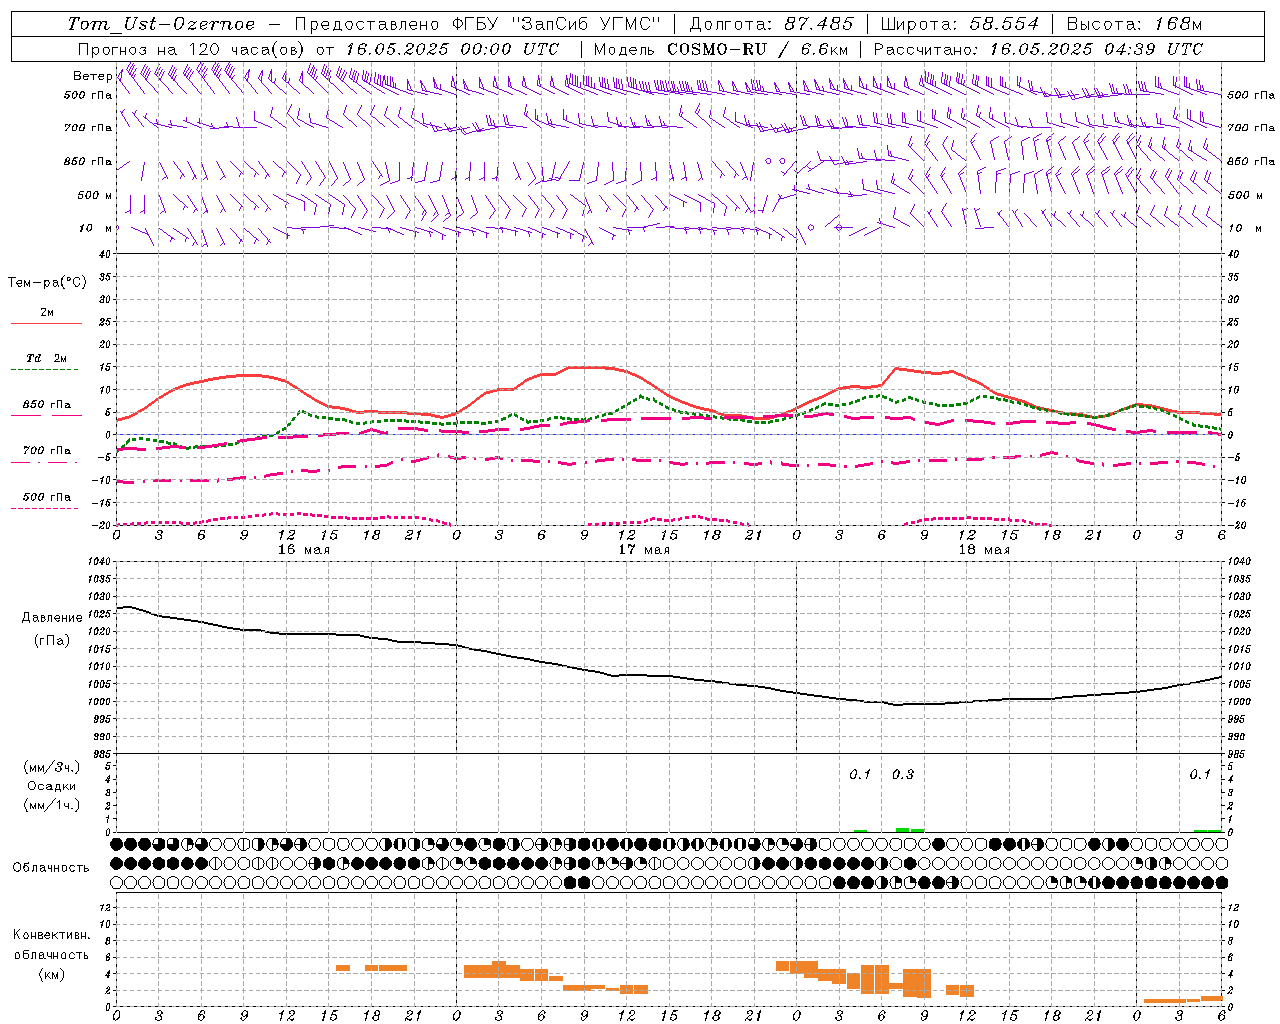This screenshot has height=1024, width=1280.
Task: Click the '(мм/1ч.)' precipitation unit label
Action: pyautogui.click(x=52, y=805)
